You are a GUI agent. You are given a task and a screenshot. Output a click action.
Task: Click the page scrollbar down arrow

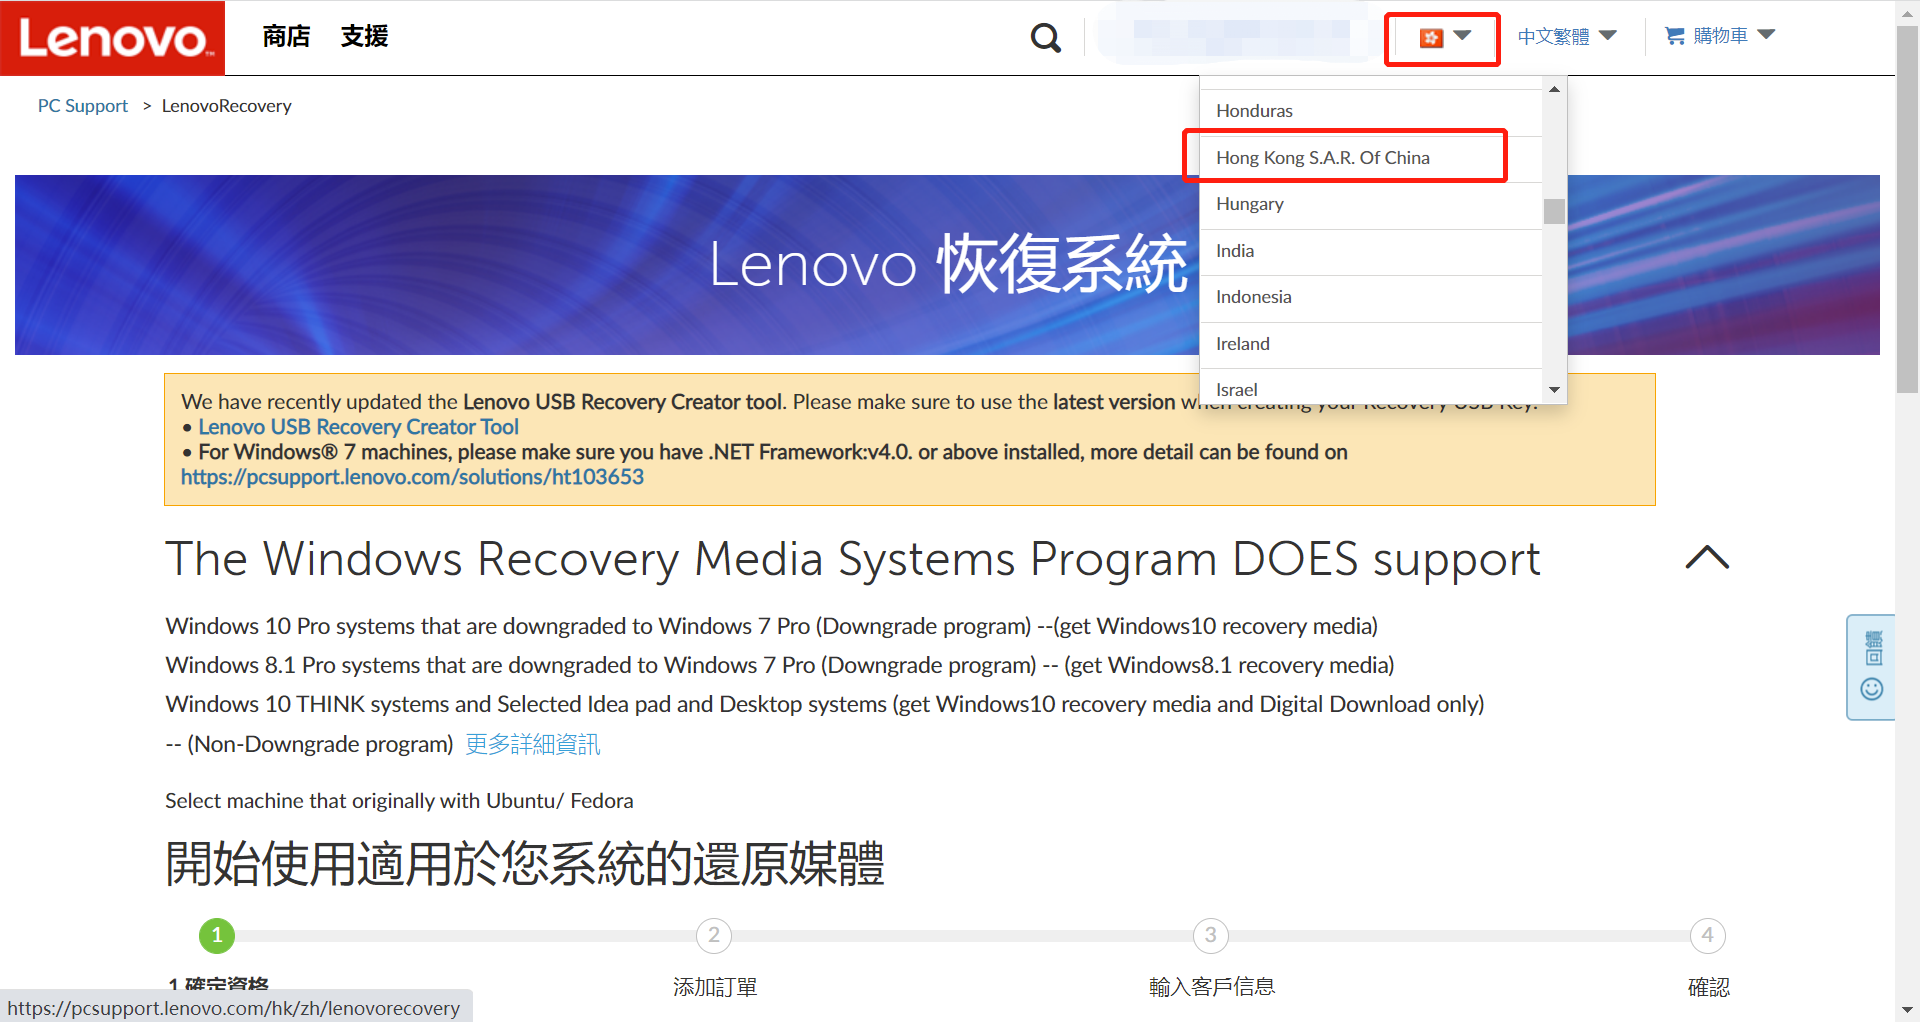point(1907,1010)
